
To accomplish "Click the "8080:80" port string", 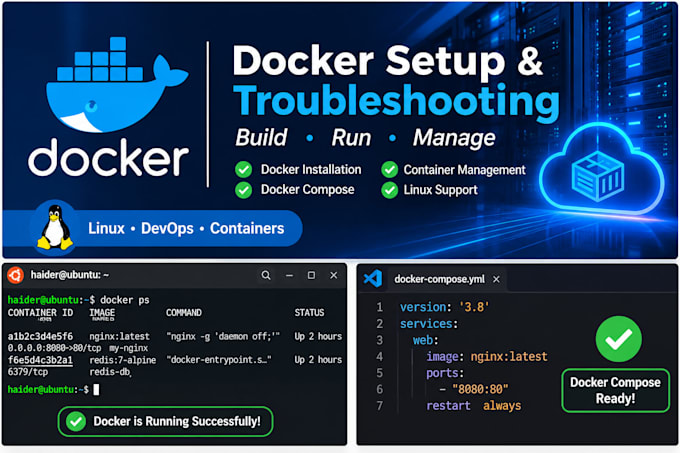I will point(480,389).
